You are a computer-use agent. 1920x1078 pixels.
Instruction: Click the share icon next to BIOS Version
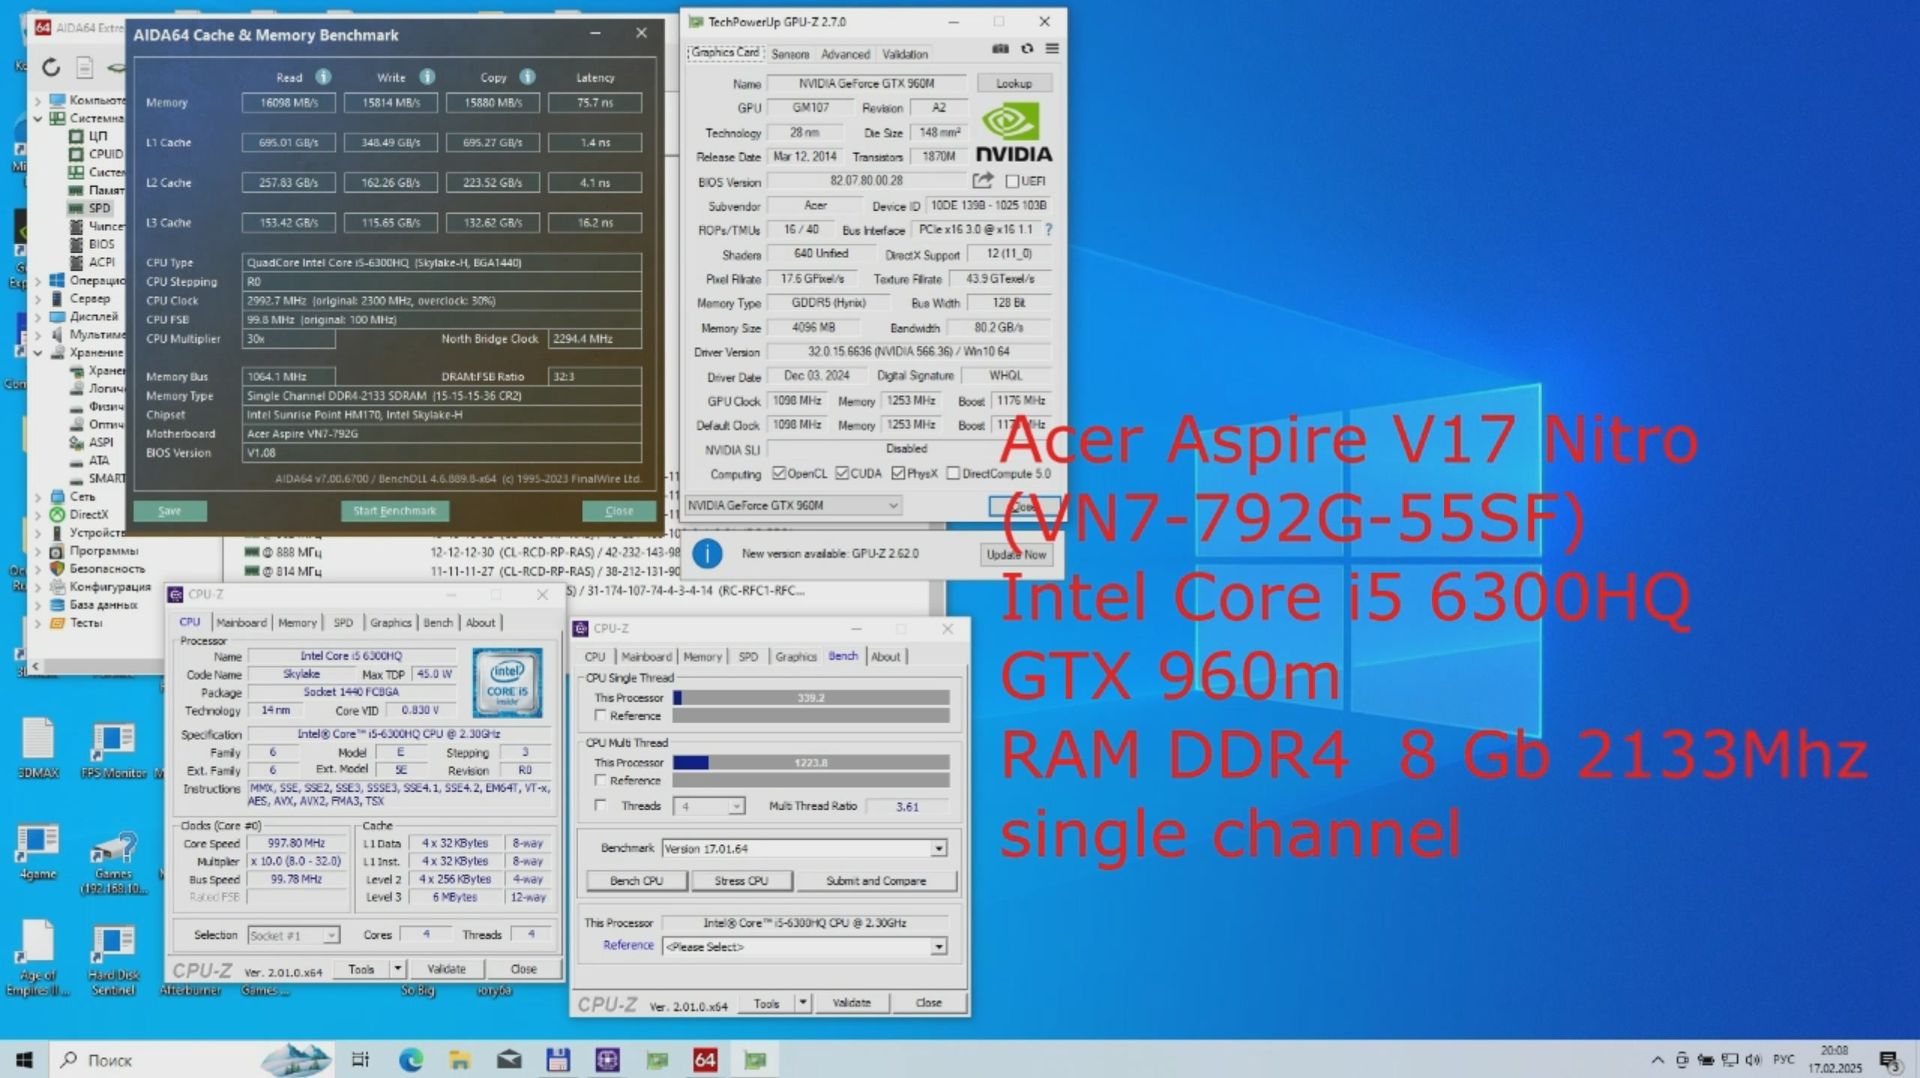pyautogui.click(x=984, y=181)
